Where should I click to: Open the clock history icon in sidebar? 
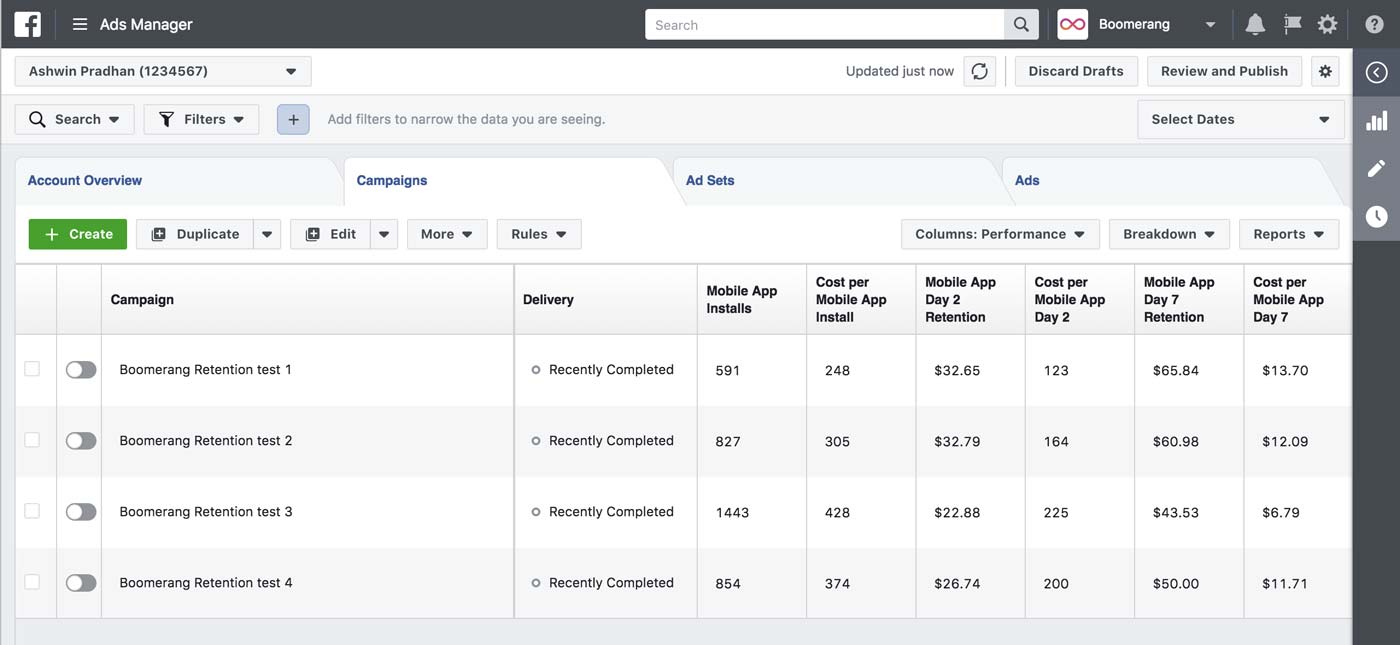coord(1377,216)
